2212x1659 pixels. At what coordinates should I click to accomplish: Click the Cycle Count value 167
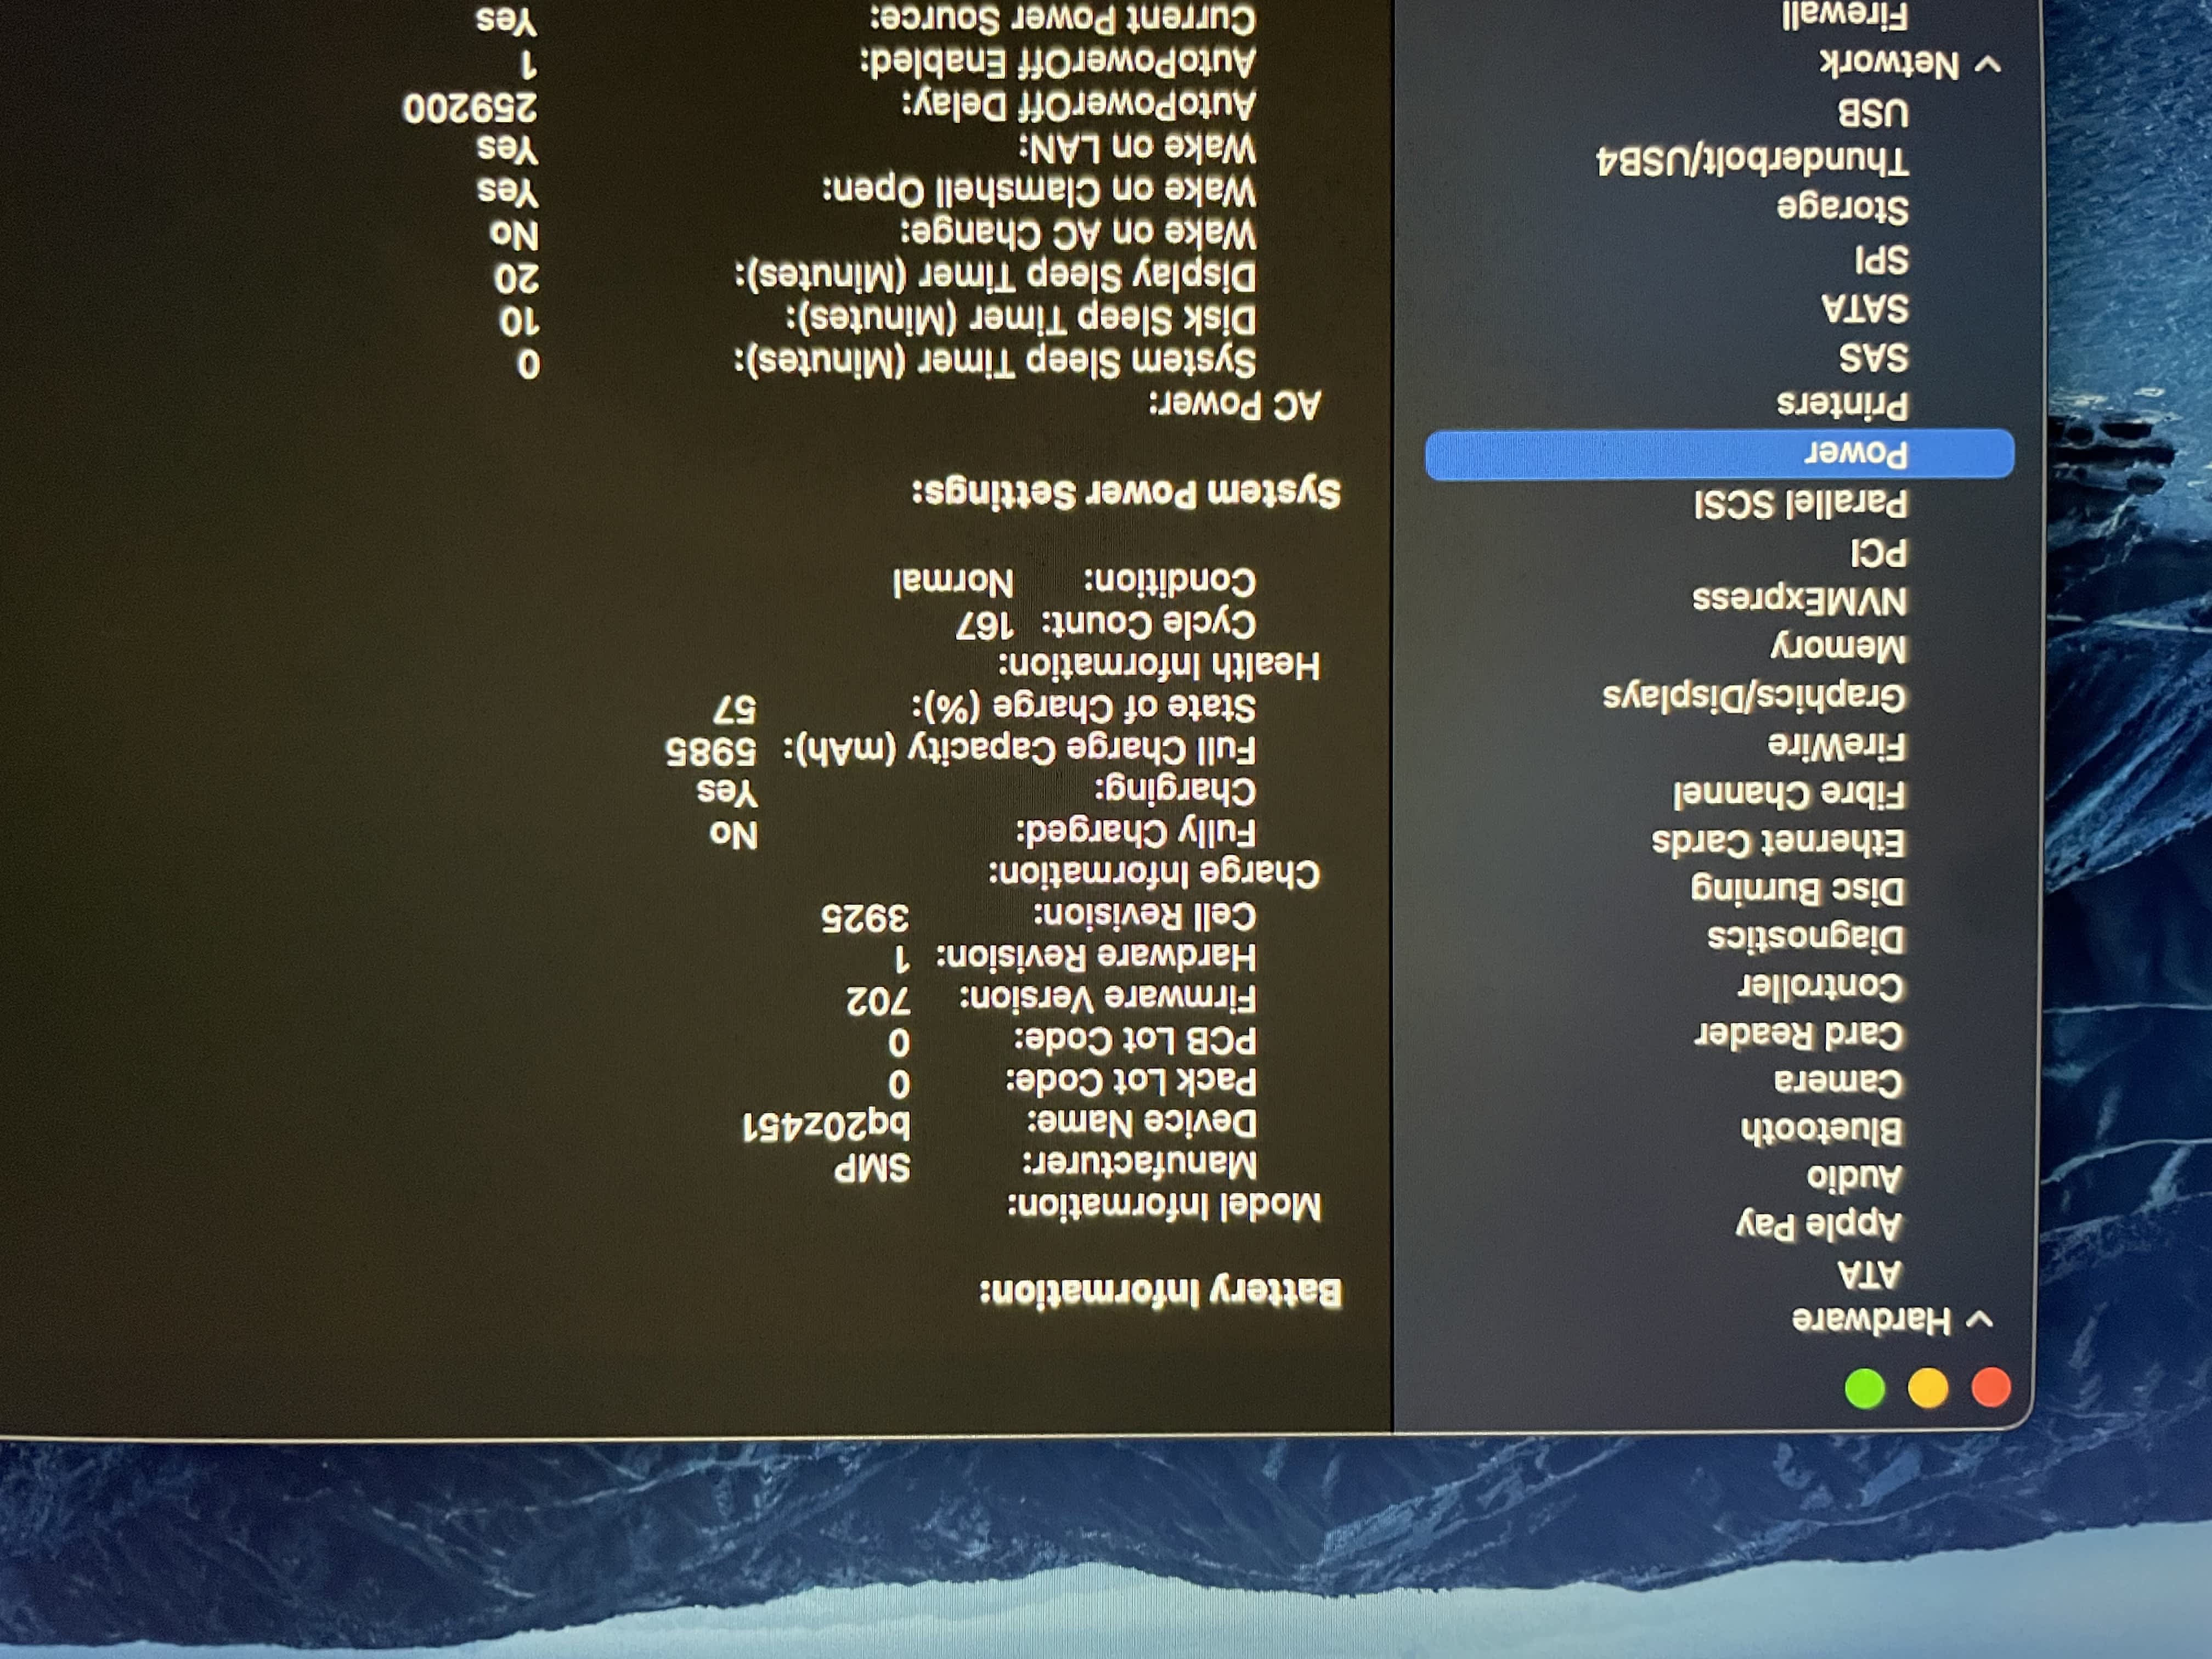(x=984, y=626)
